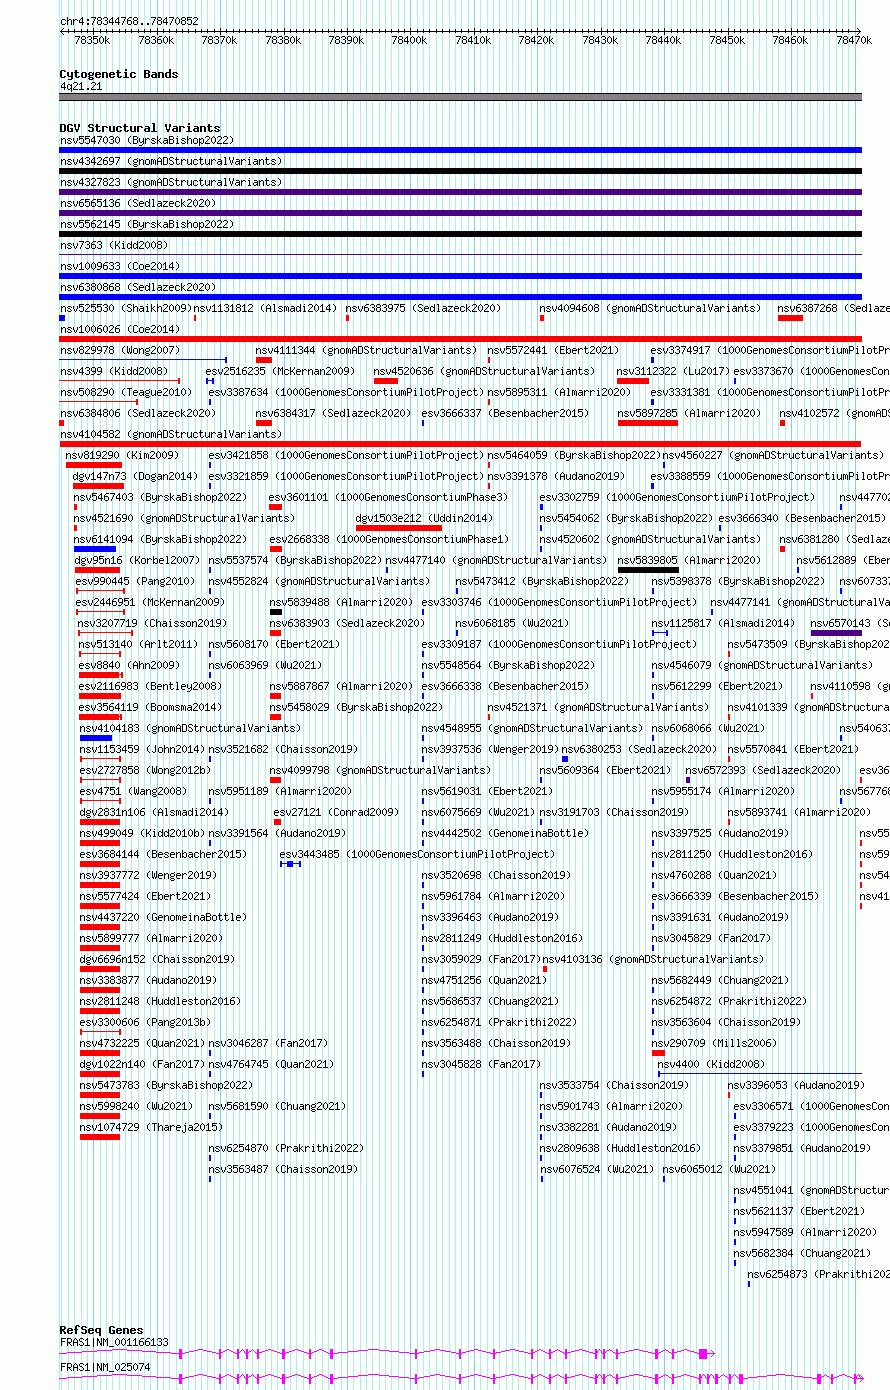Click variant dgv147n73 (Dogan2014)

pos(136,476)
